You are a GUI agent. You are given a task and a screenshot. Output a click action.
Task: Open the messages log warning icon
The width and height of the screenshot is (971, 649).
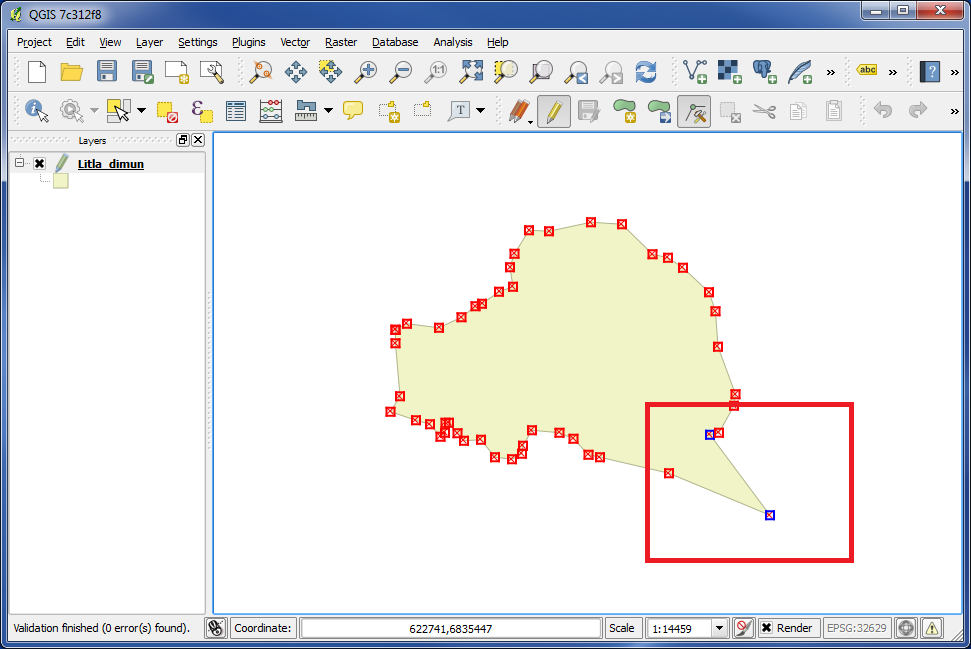pyautogui.click(x=932, y=628)
